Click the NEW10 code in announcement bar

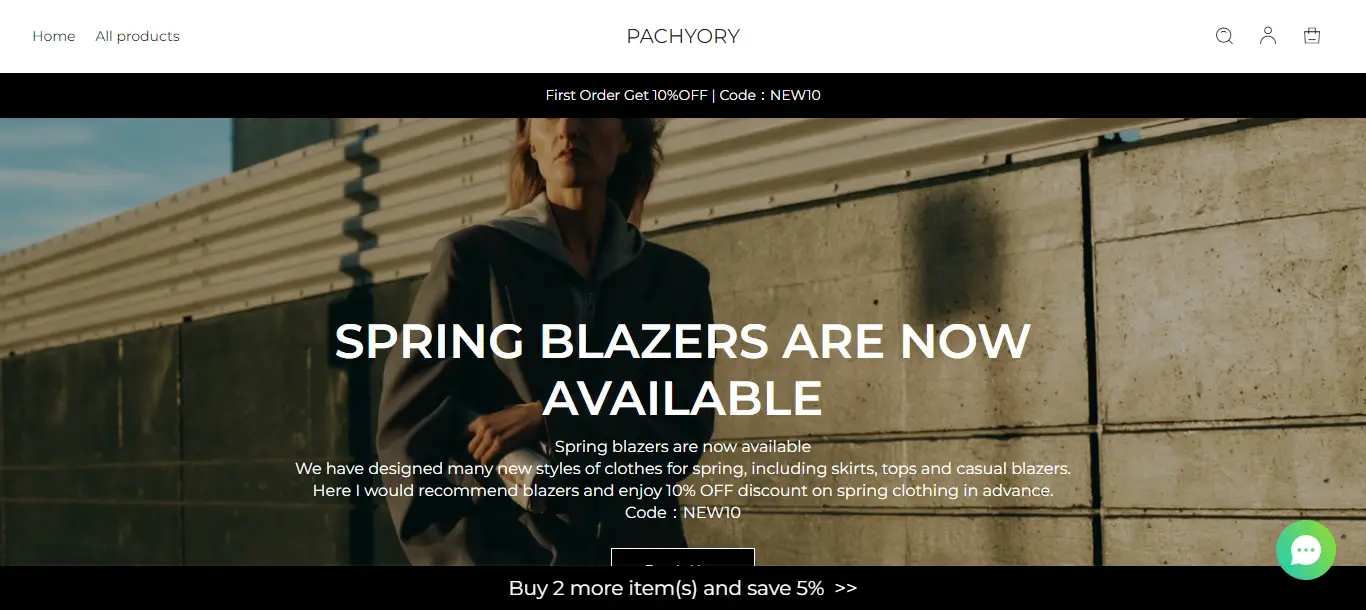coord(795,95)
